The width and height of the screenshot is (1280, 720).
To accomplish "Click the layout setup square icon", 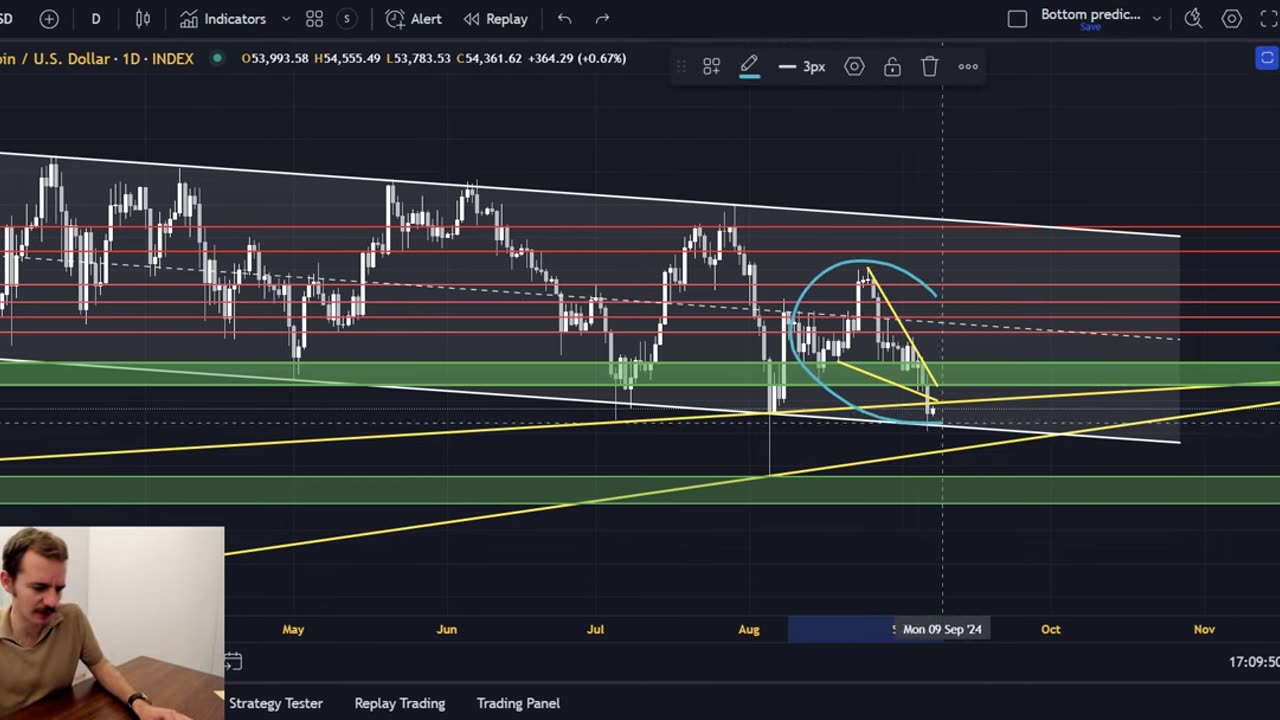I will tap(1017, 19).
